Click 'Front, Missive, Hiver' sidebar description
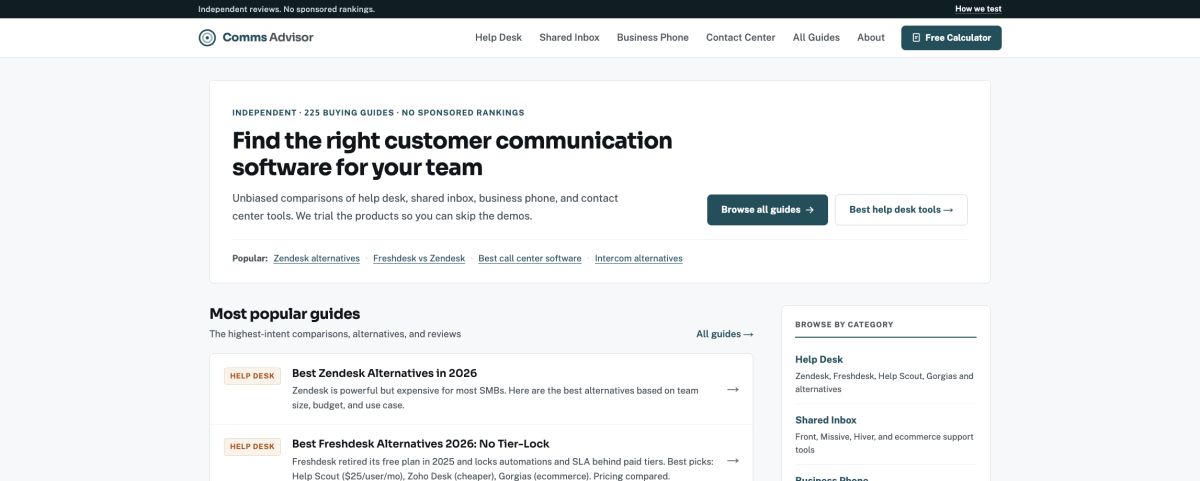 884,443
